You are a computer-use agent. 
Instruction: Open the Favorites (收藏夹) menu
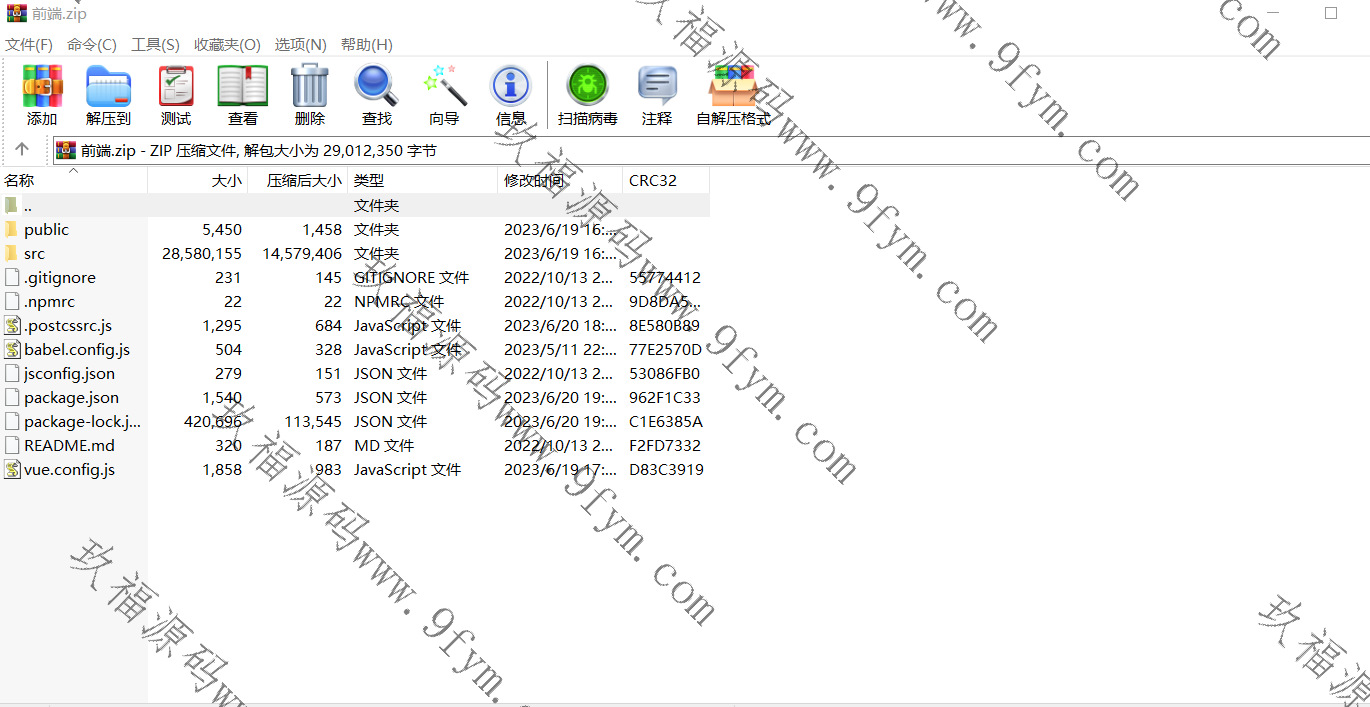(227, 45)
